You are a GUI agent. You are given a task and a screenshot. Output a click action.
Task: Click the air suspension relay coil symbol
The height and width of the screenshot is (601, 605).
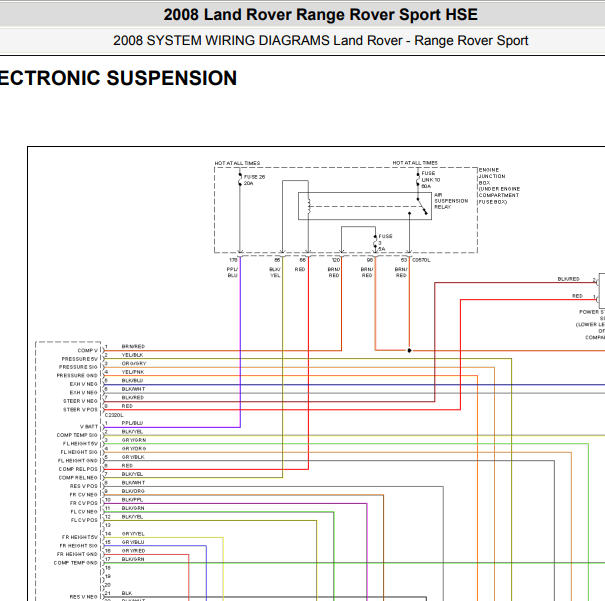309,206
